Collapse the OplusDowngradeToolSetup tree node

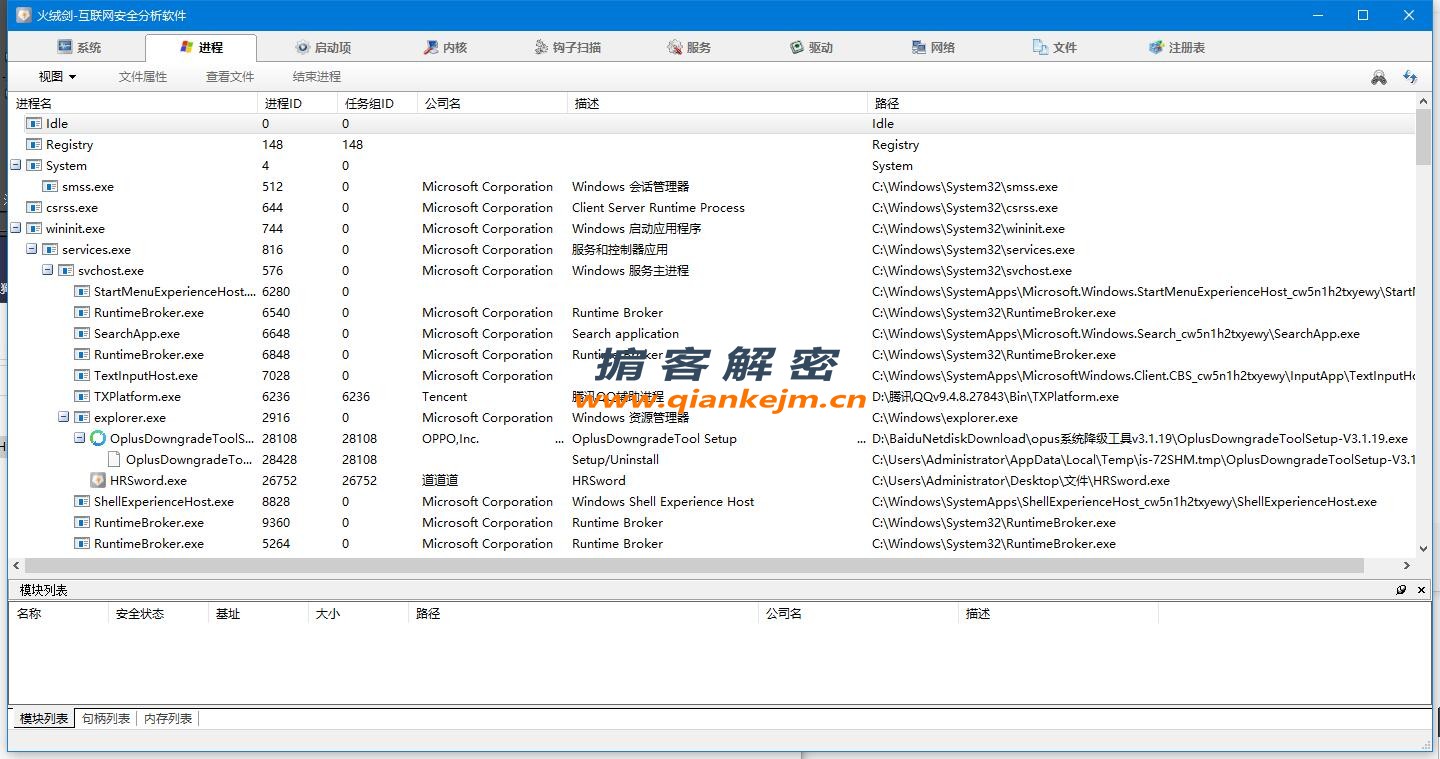coord(80,439)
